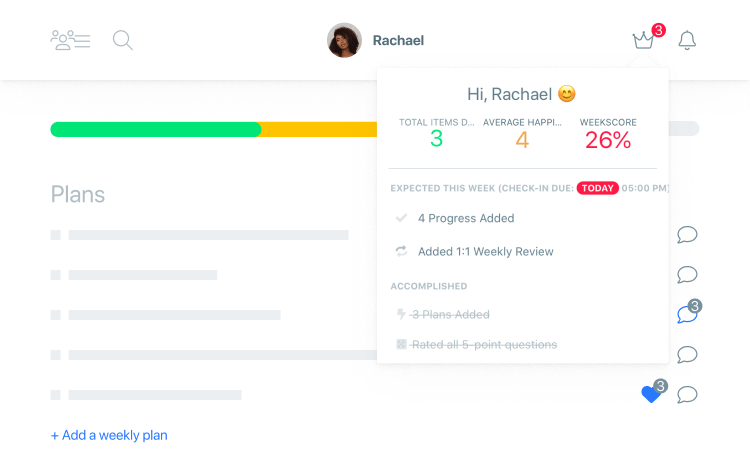The image size is (750, 470).
Task: Click the search magnifier icon
Action: [x=122, y=40]
